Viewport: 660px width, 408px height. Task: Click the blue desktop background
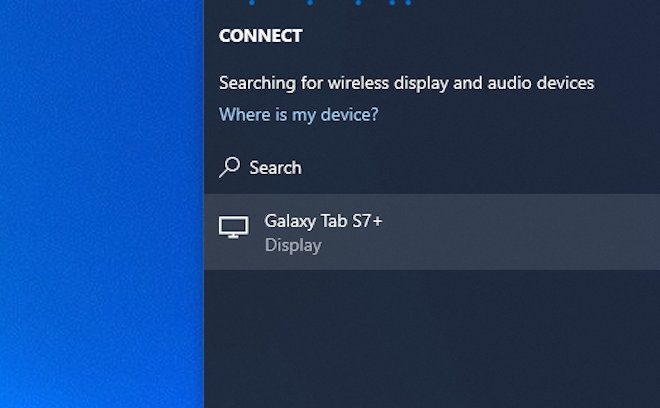(102, 204)
